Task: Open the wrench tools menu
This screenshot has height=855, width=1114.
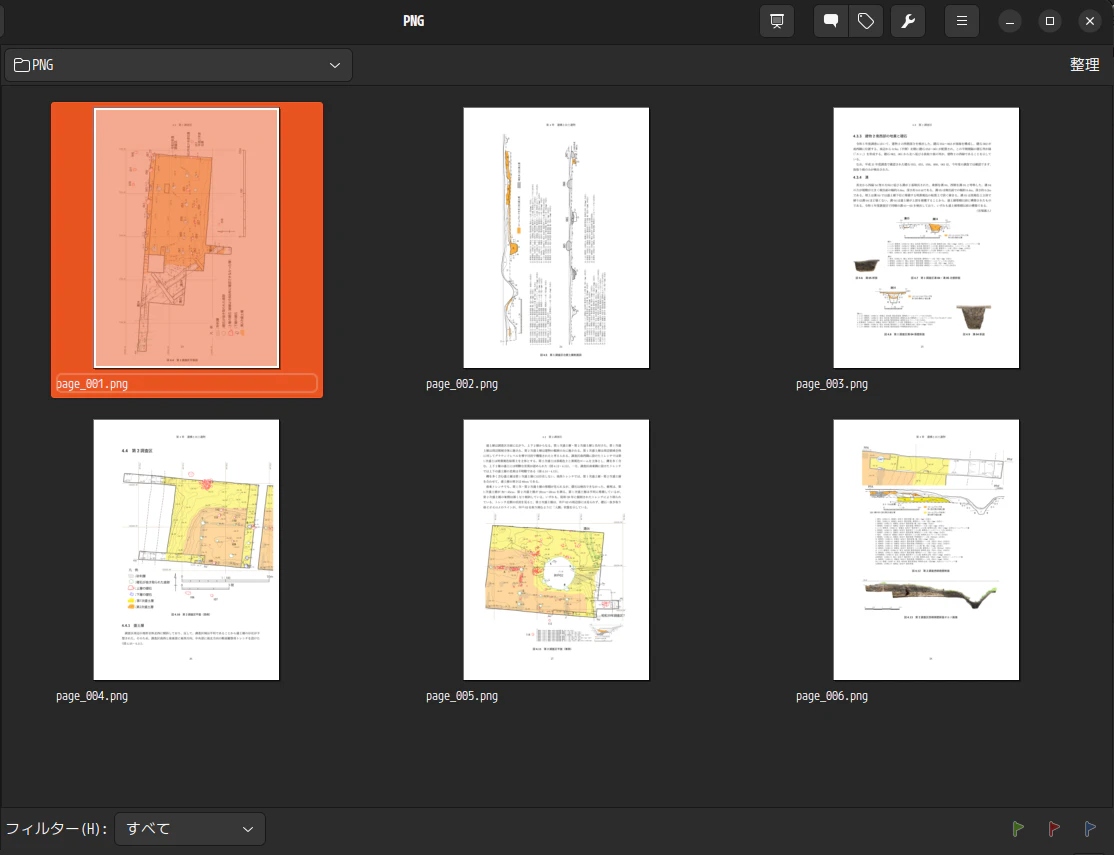Action: [x=908, y=21]
